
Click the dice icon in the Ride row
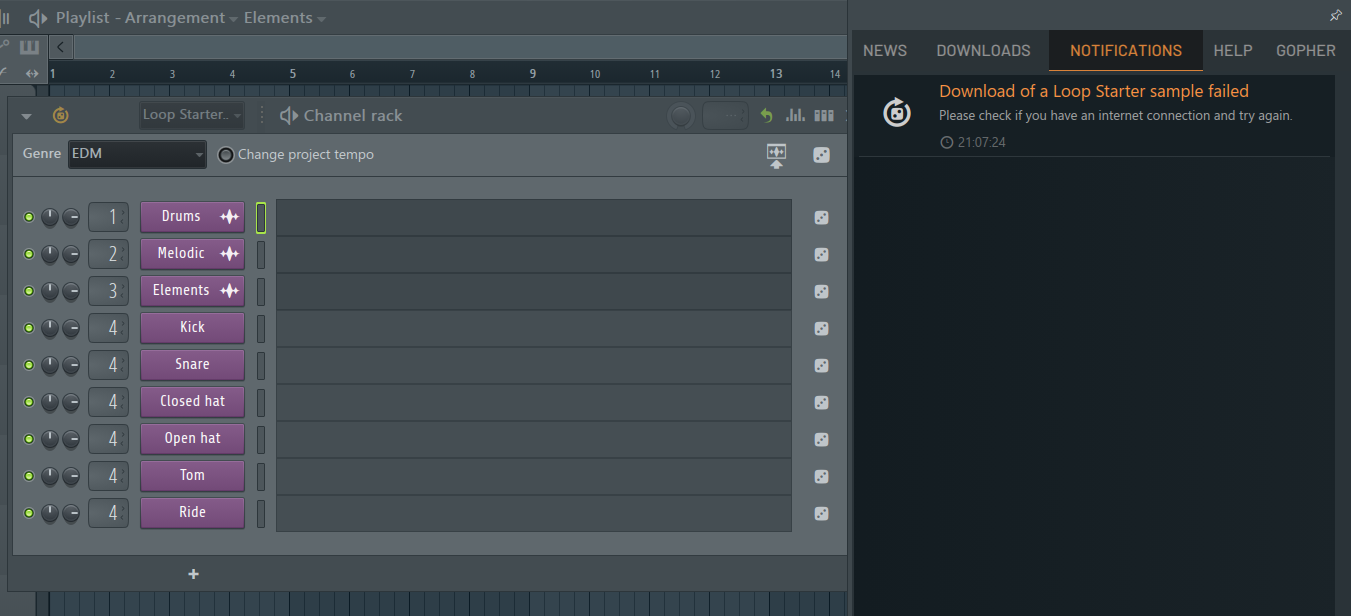click(821, 514)
